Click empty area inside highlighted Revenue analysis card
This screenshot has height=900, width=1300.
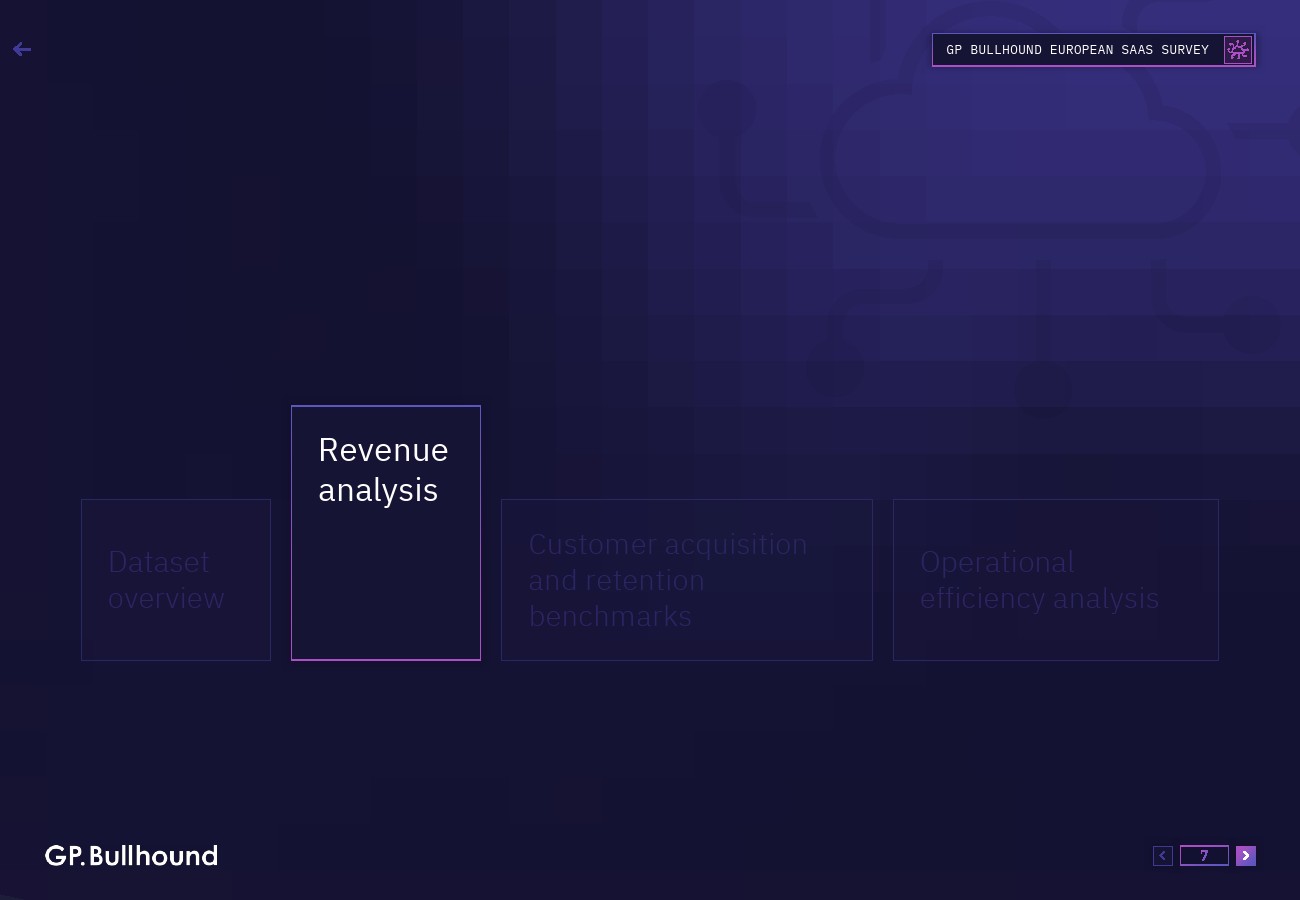[386, 590]
